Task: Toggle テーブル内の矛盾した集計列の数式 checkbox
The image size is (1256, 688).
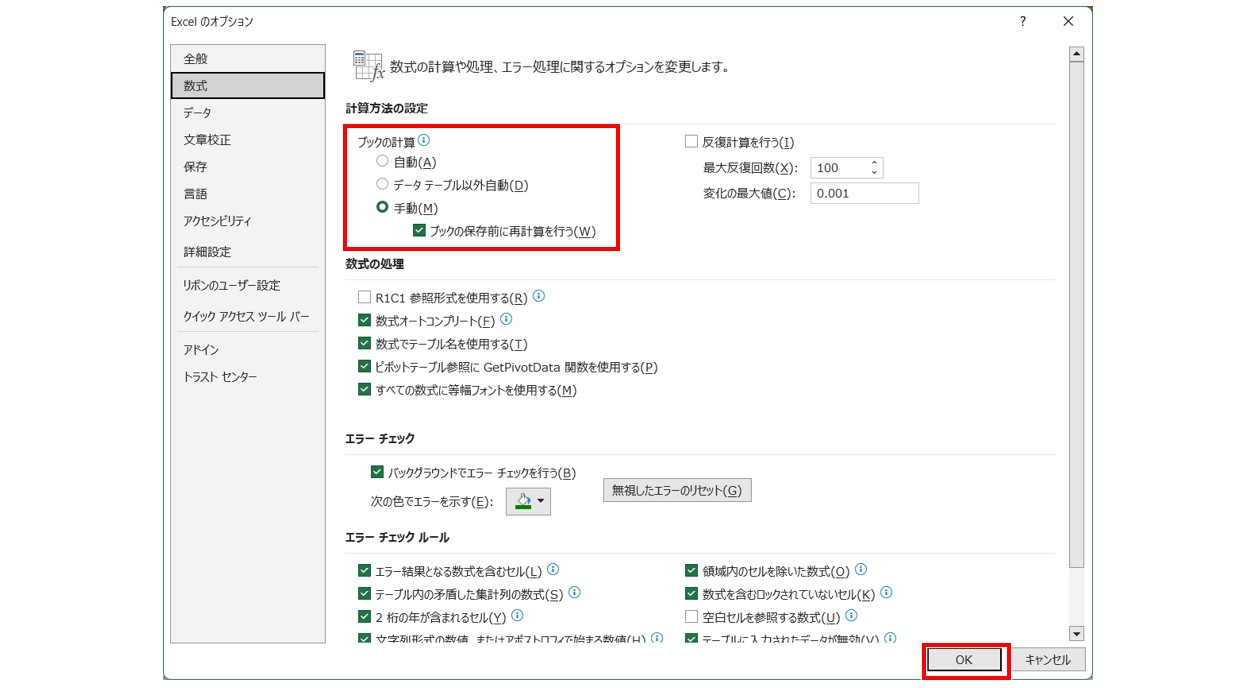Action: click(x=364, y=594)
